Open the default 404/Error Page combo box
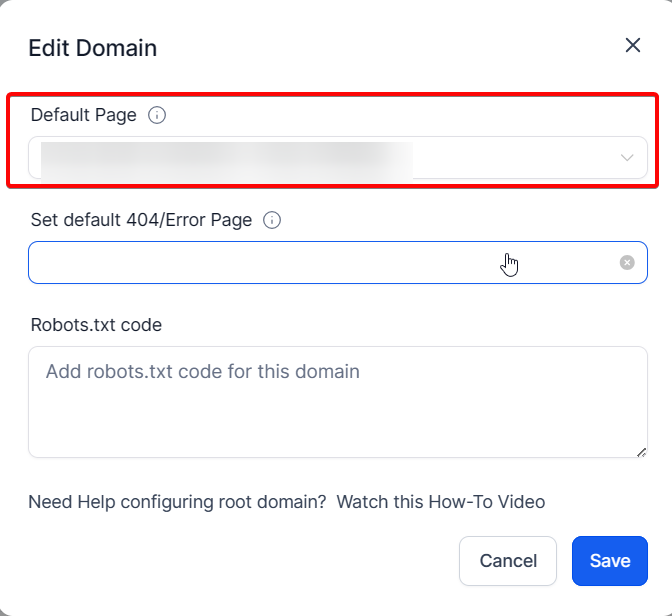Image resolution: width=672 pixels, height=616 pixels. pyautogui.click(x=300, y=262)
